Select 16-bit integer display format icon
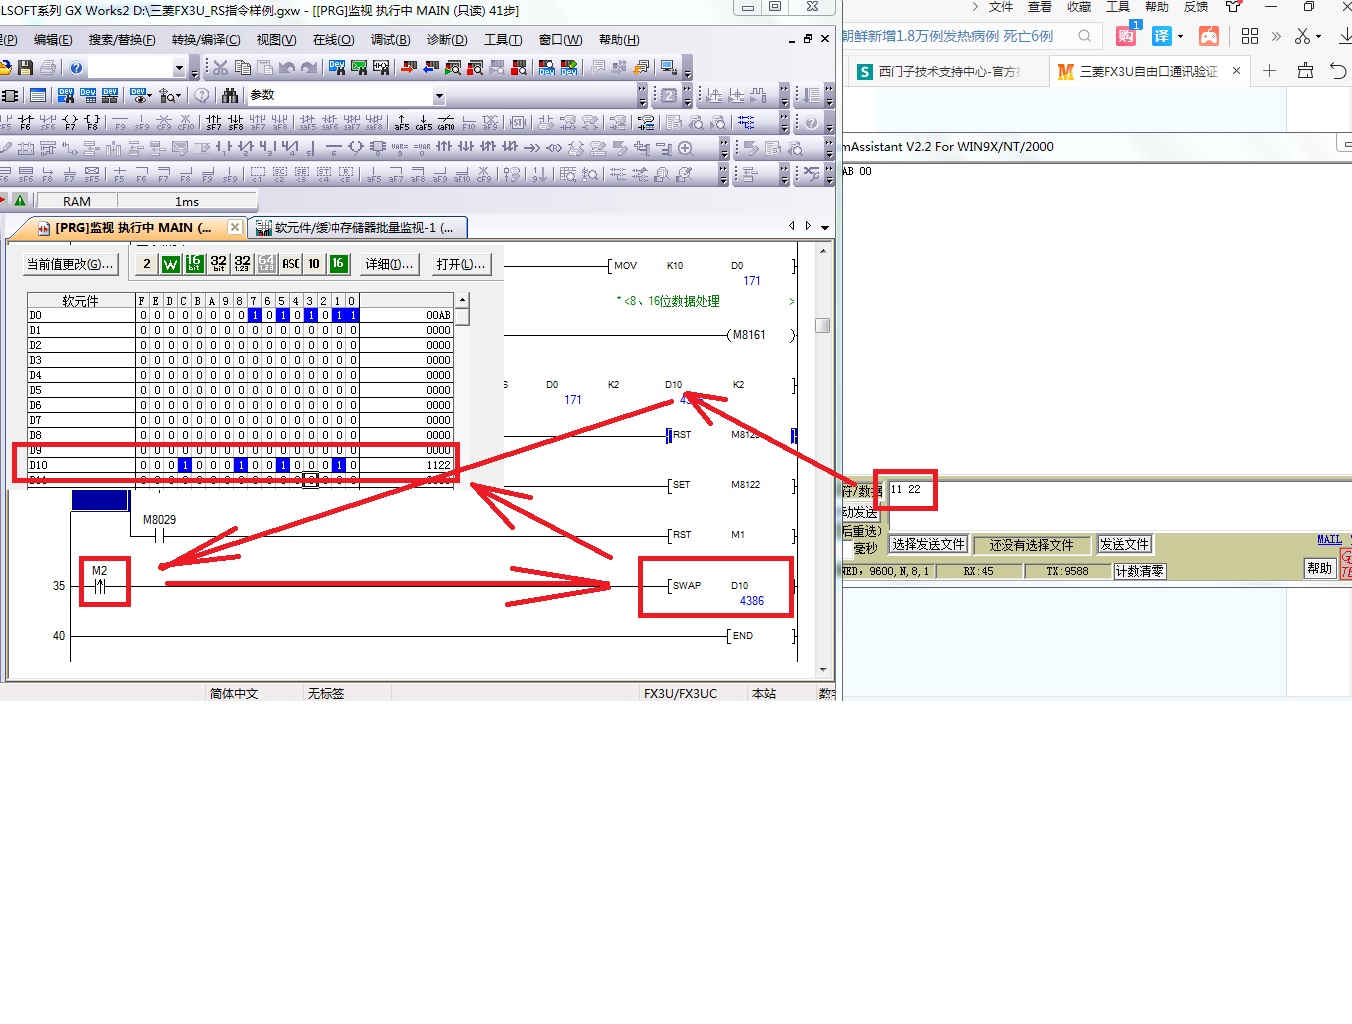The image size is (1352, 1024). point(194,264)
